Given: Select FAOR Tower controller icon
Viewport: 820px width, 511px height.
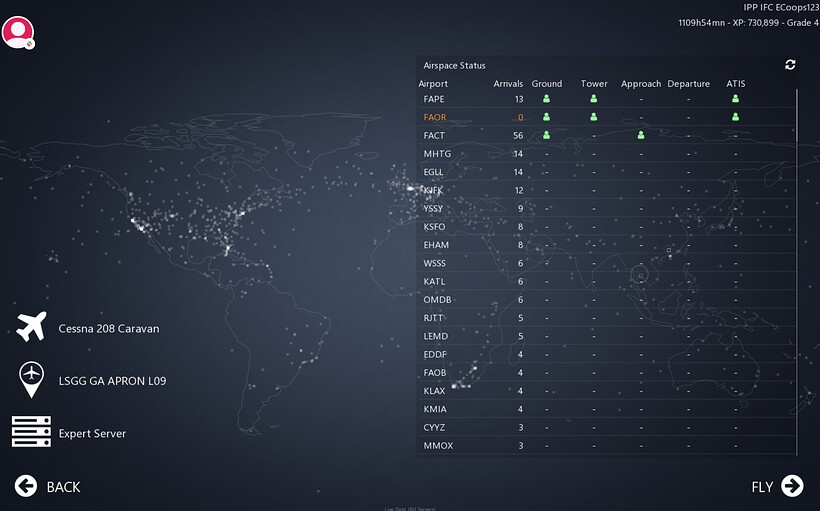Looking at the screenshot, I should tap(594, 117).
